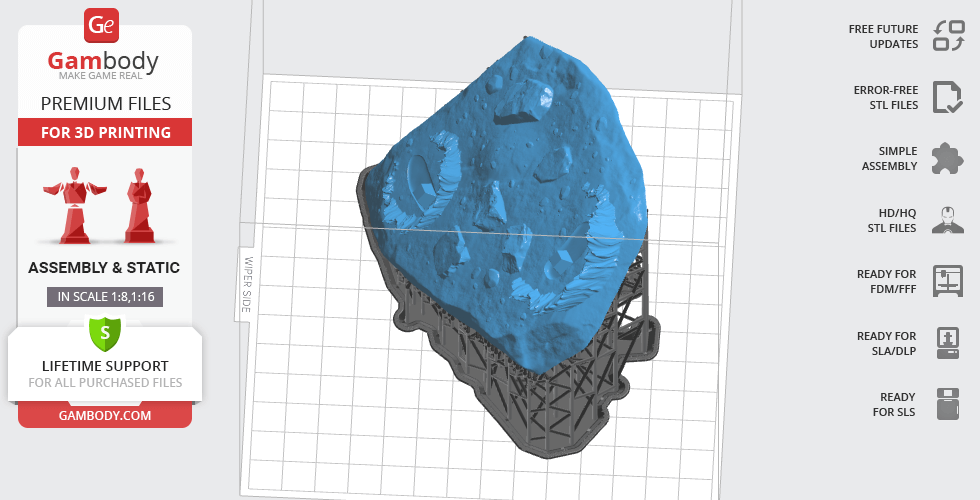Click the HD/HQ STL files icon
Screen dimensions: 980x500
pyautogui.click(x=946, y=220)
